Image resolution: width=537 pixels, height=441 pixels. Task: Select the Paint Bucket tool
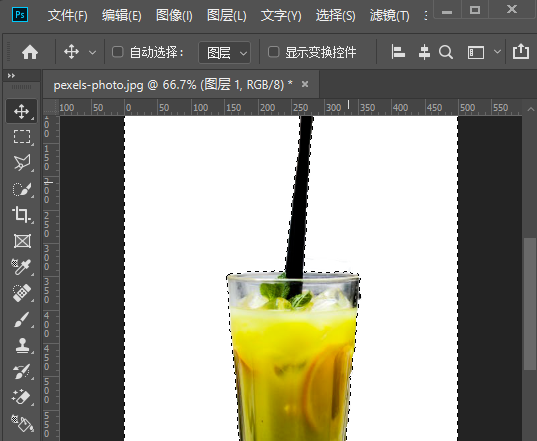pos(22,423)
